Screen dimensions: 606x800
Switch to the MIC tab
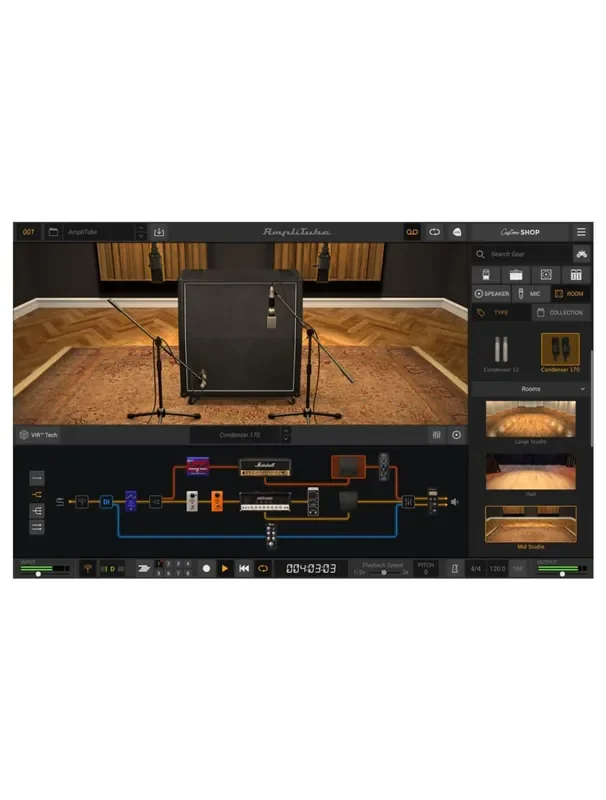(529, 293)
